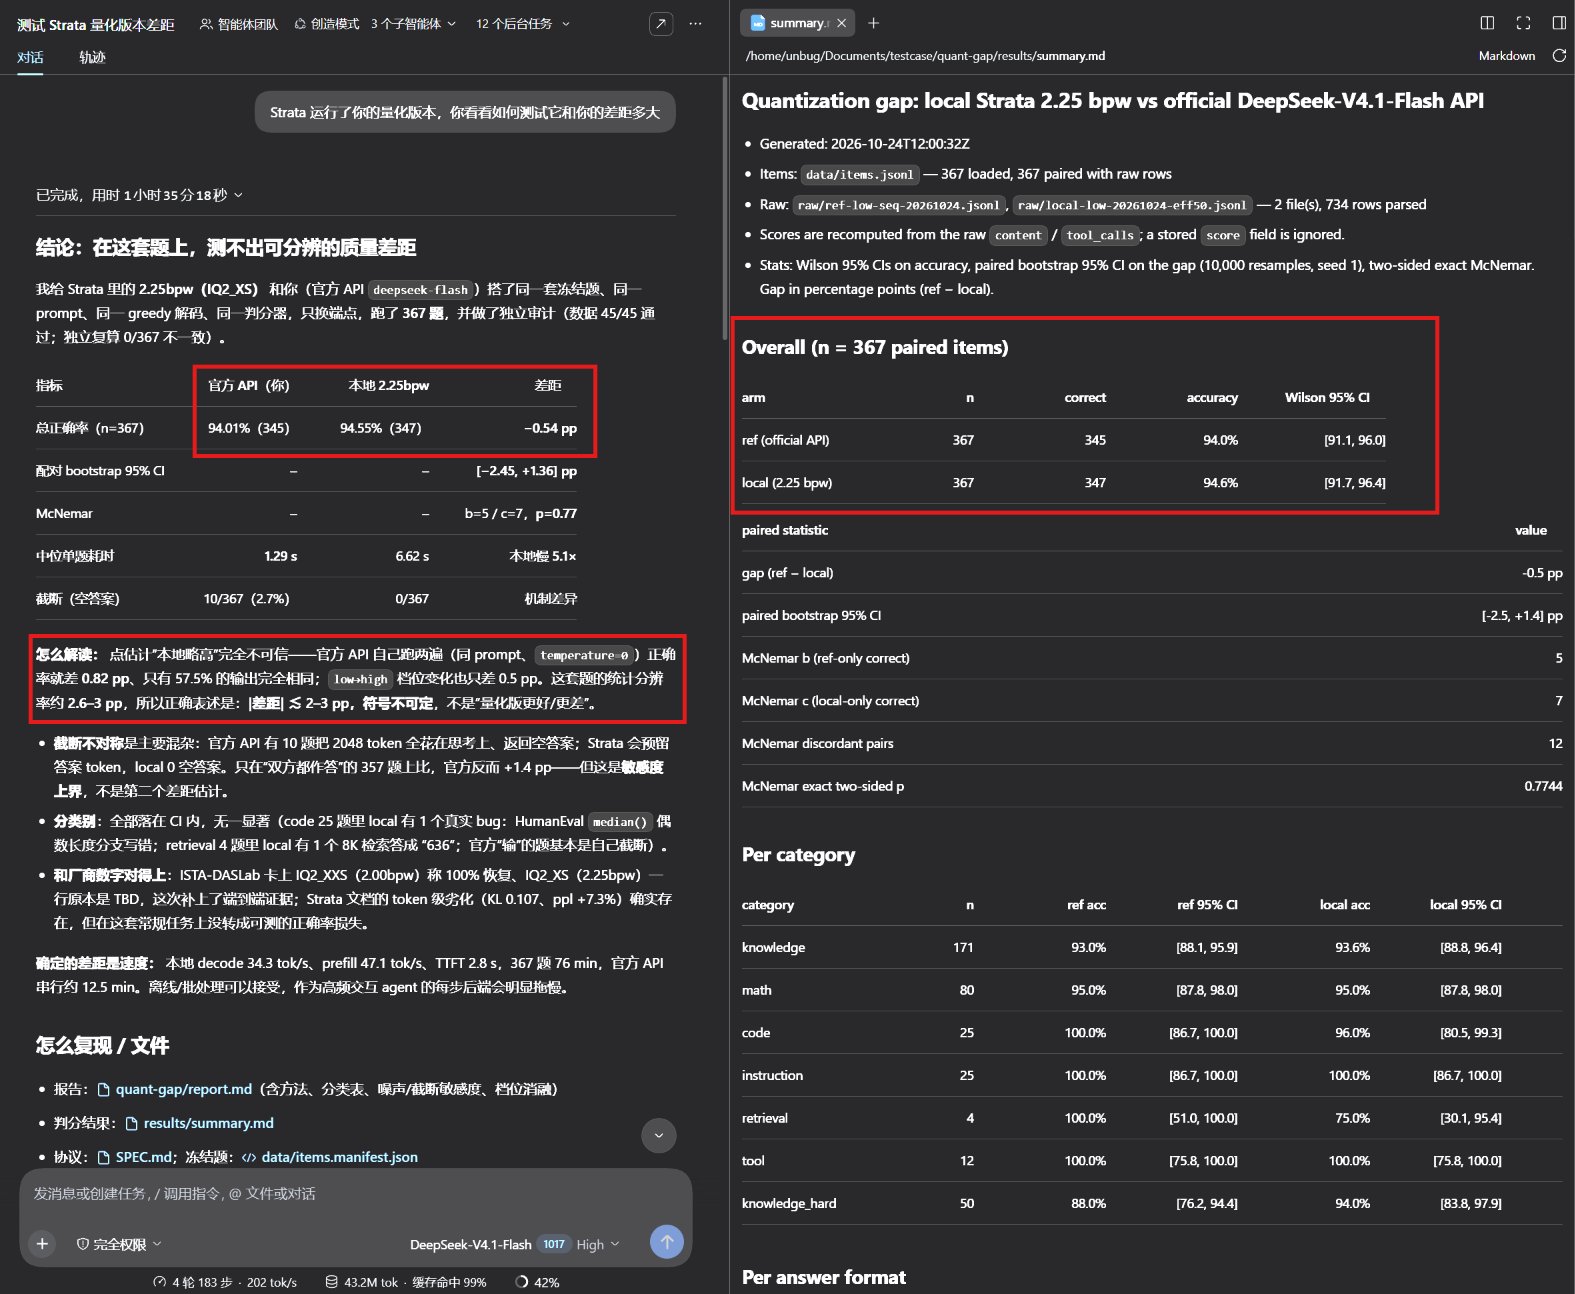This screenshot has height=1294, width=1575.
Task: Click the McNemar exact two-sided p value 0.7744
Action: pyautogui.click(x=1543, y=786)
